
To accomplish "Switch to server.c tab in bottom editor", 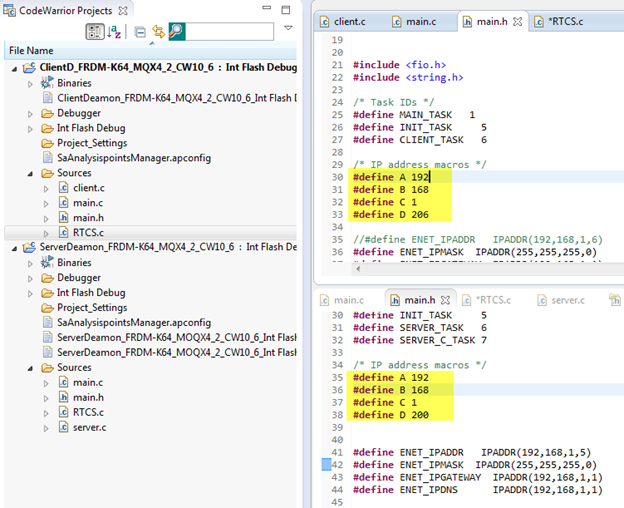I will click(568, 300).
